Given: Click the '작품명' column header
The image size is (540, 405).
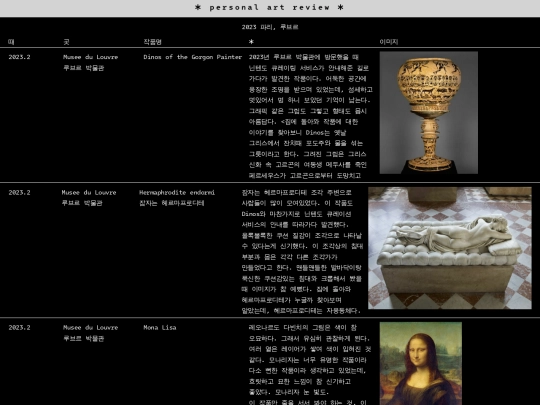Looking at the screenshot, I should pyautogui.click(x=152, y=42).
